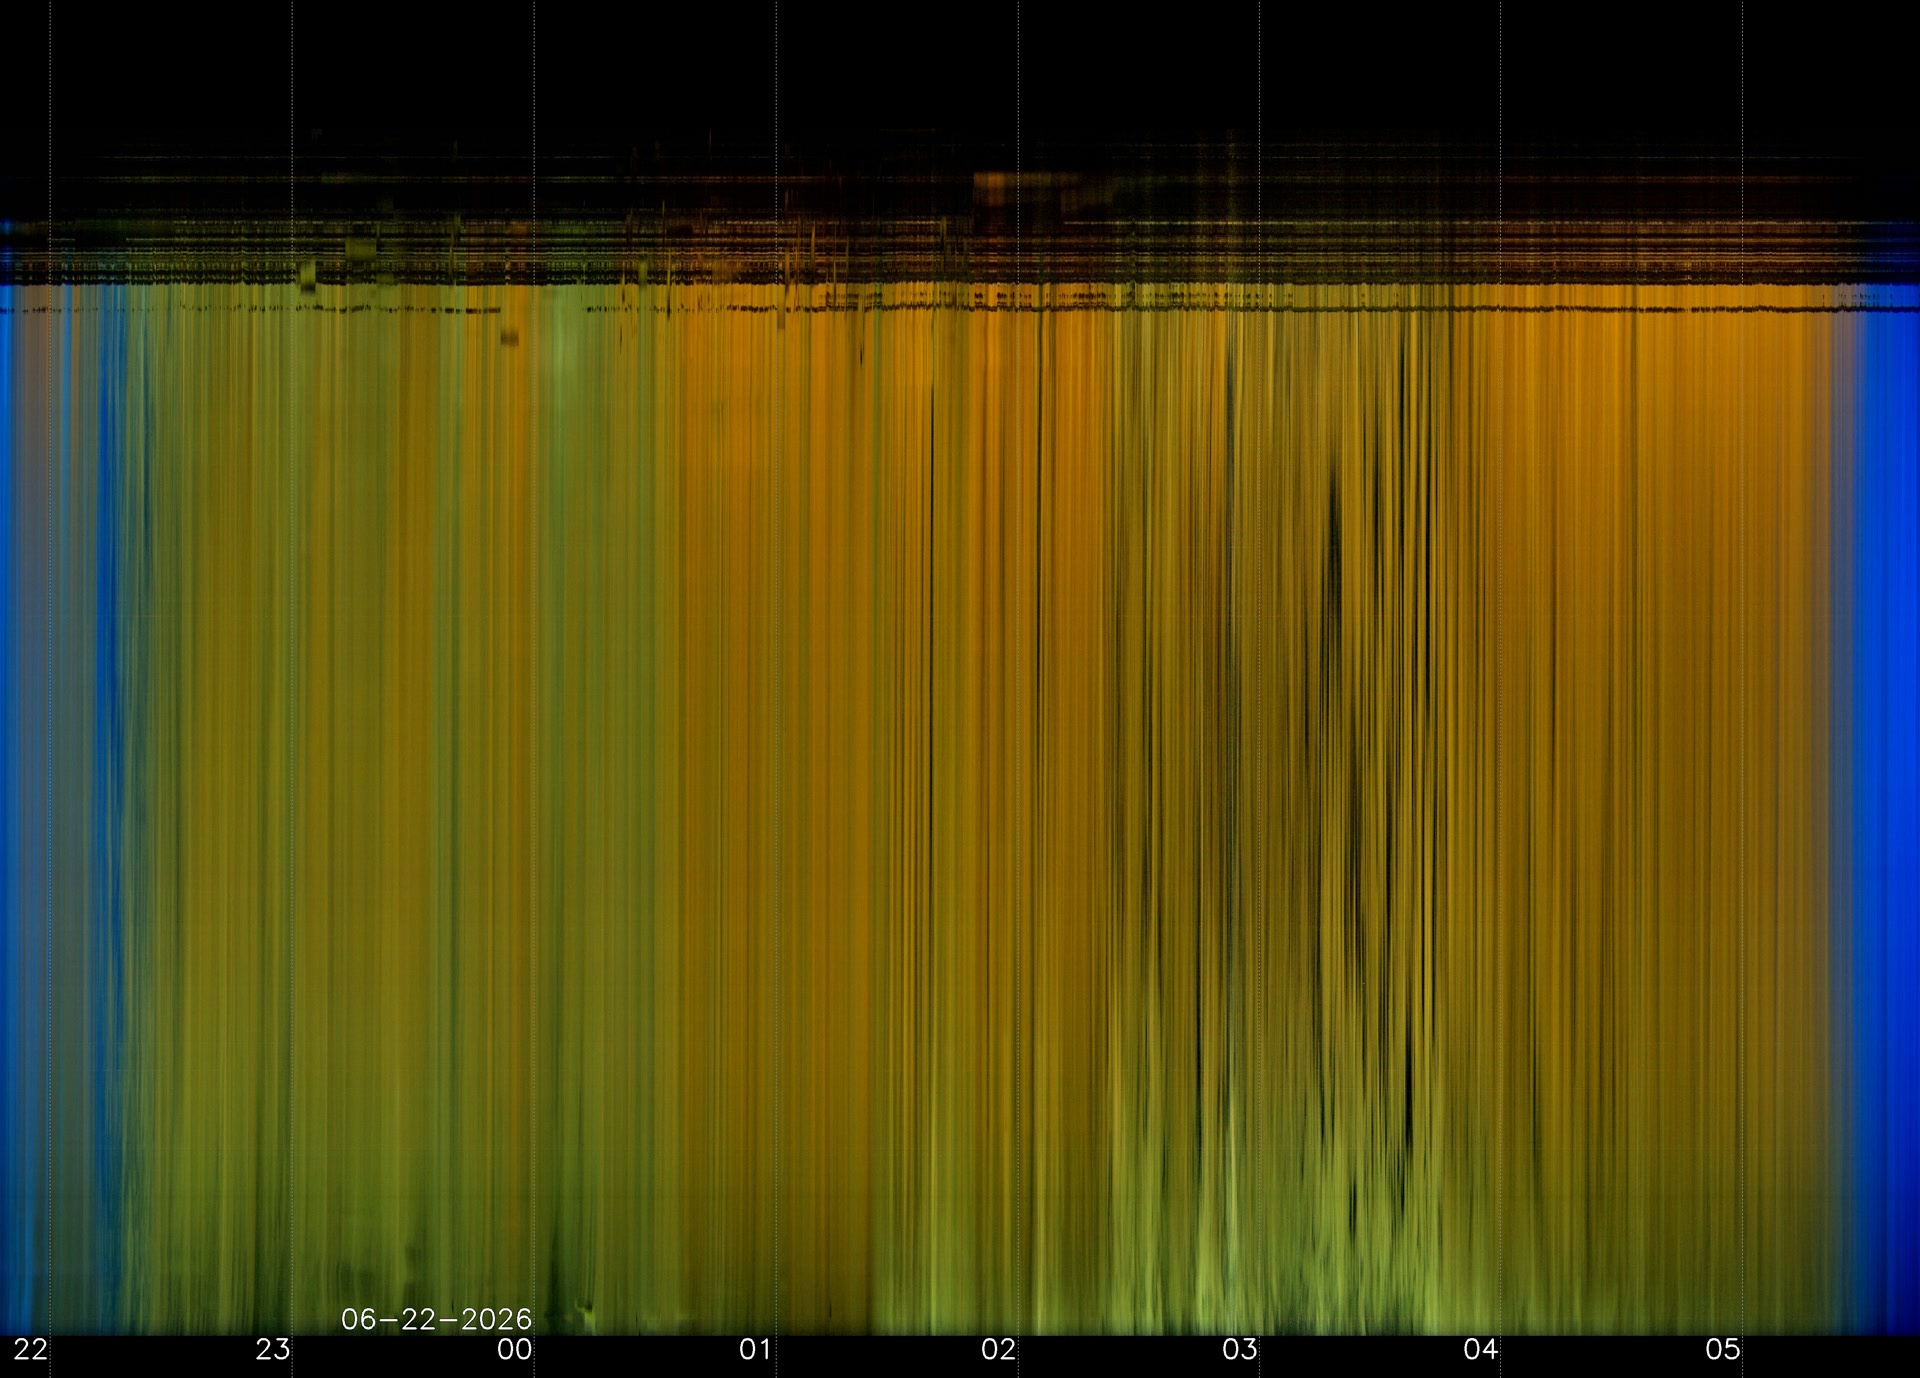The height and width of the screenshot is (1378, 1920).
Task: Click the 23 hour label
Action: (273, 1350)
